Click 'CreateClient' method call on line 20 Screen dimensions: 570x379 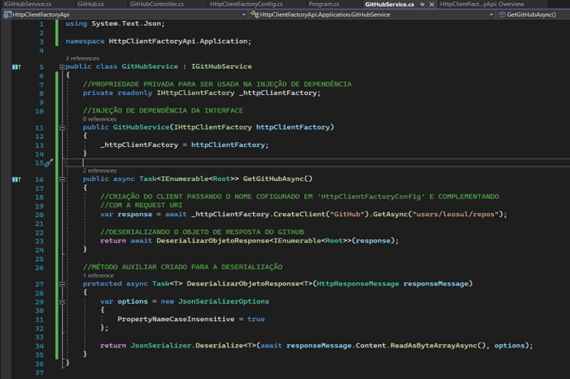coord(299,214)
